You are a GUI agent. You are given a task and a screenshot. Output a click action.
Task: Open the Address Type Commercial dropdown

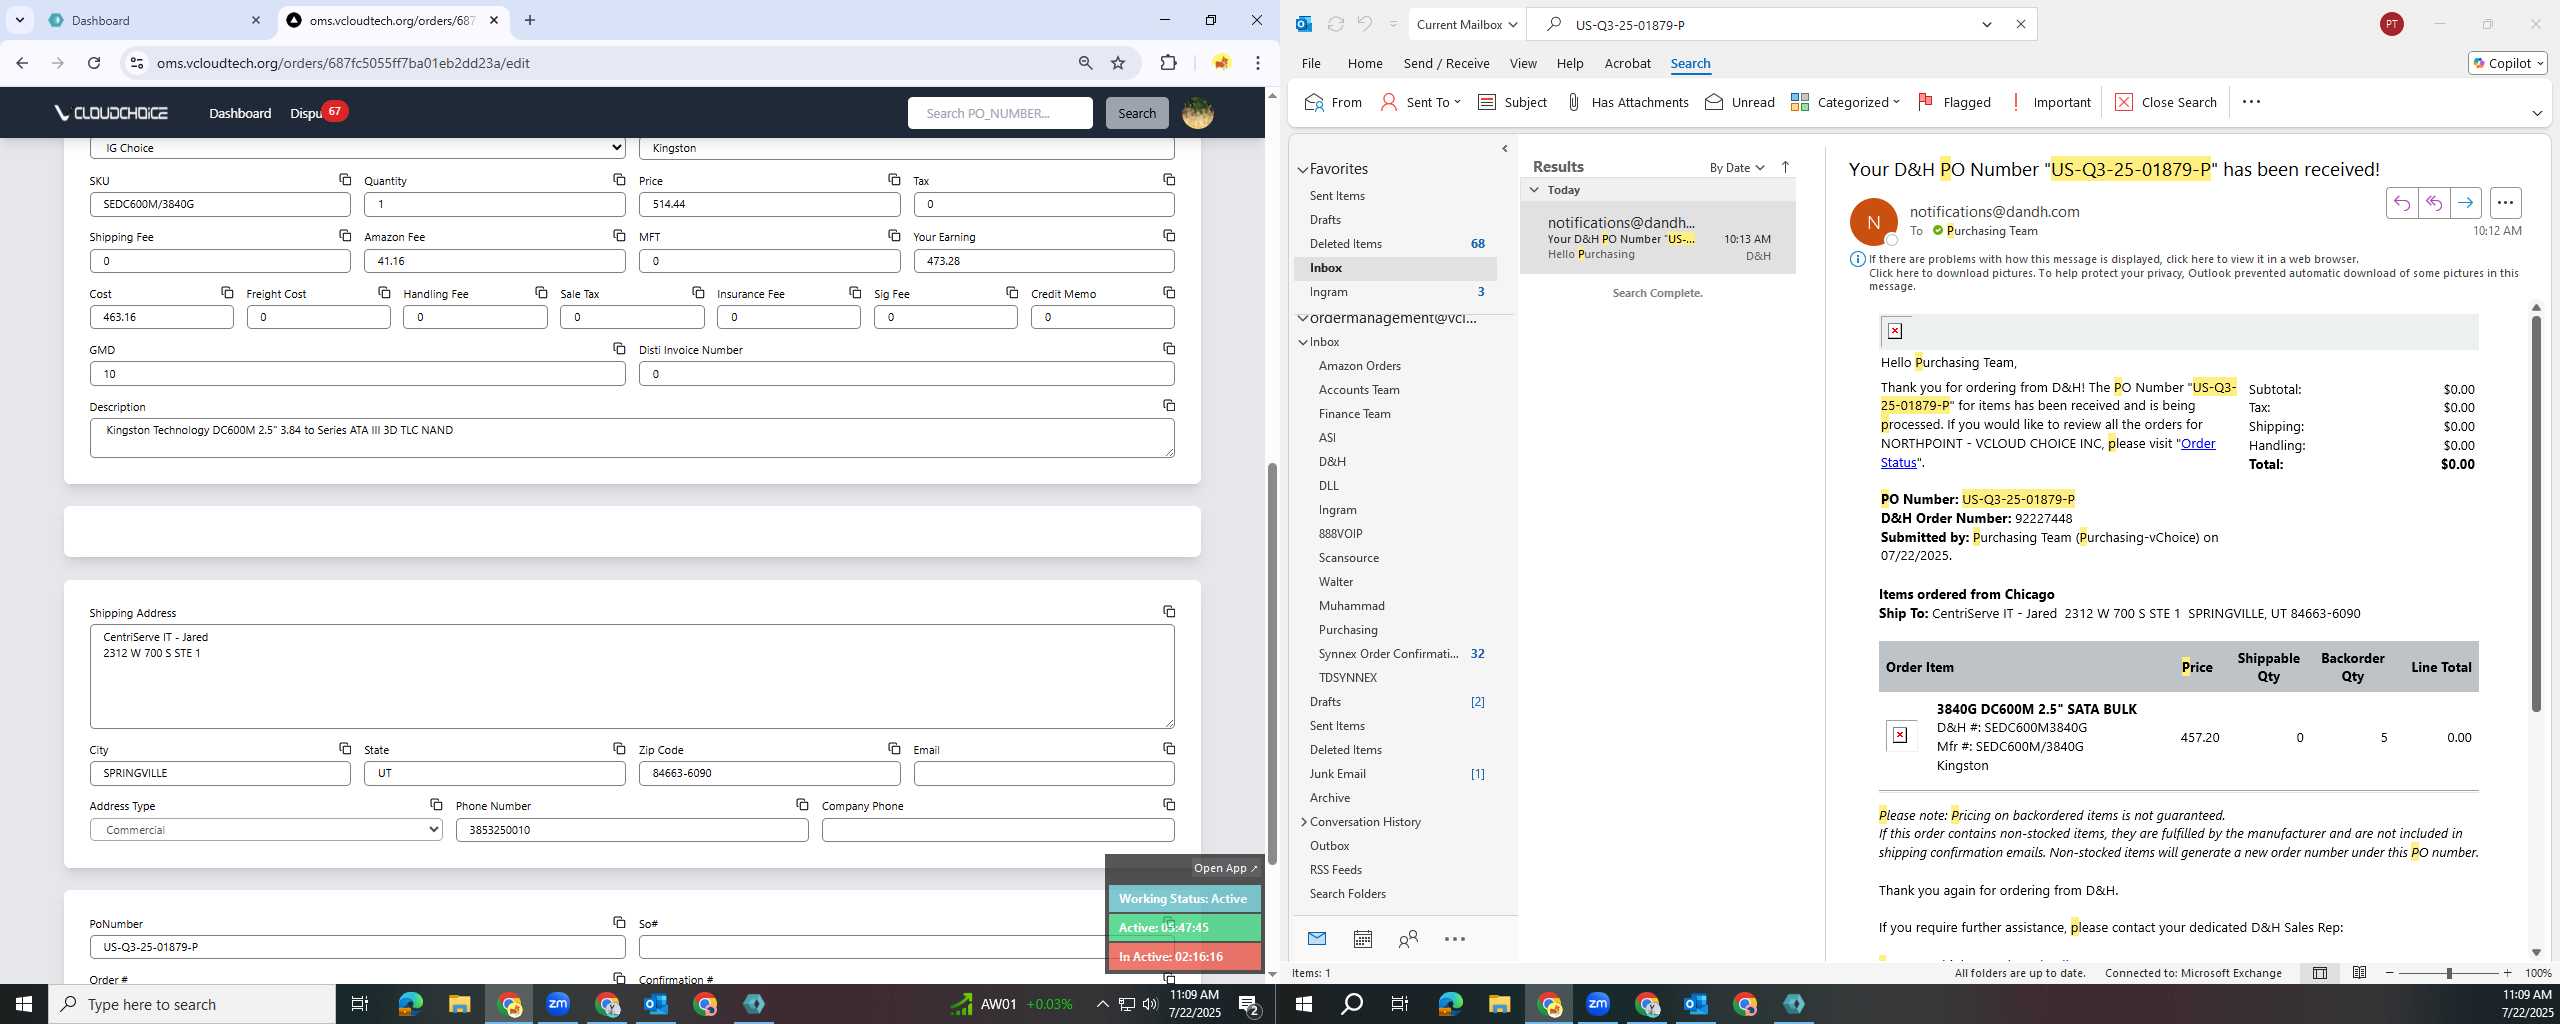pyautogui.click(x=266, y=830)
